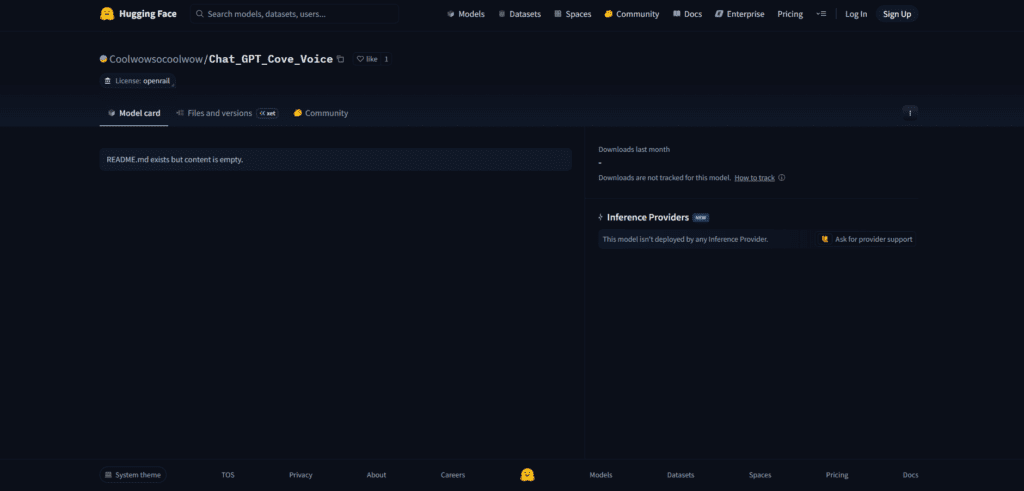Open the Privacy footer link
The height and width of the screenshot is (491, 1024).
[301, 475]
